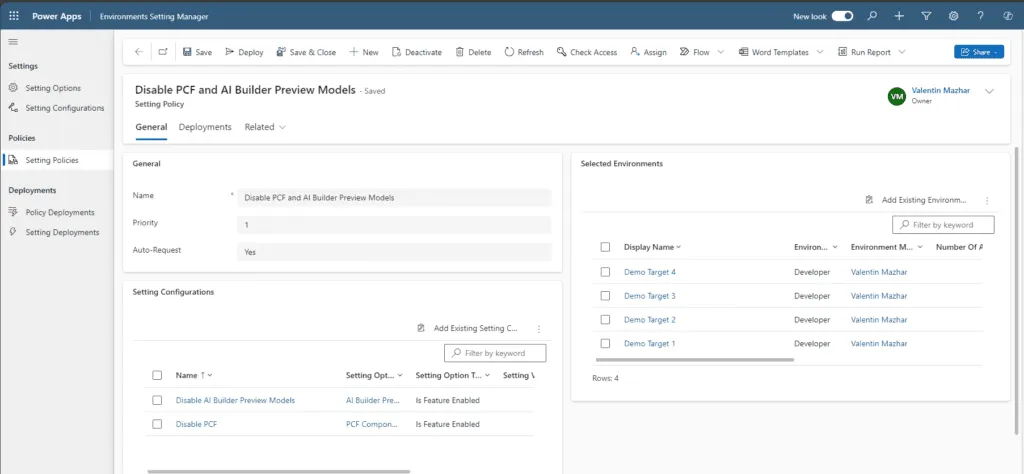Check the Demo Target 4 row
Image resolution: width=1024 pixels, height=474 pixels.
coord(605,272)
